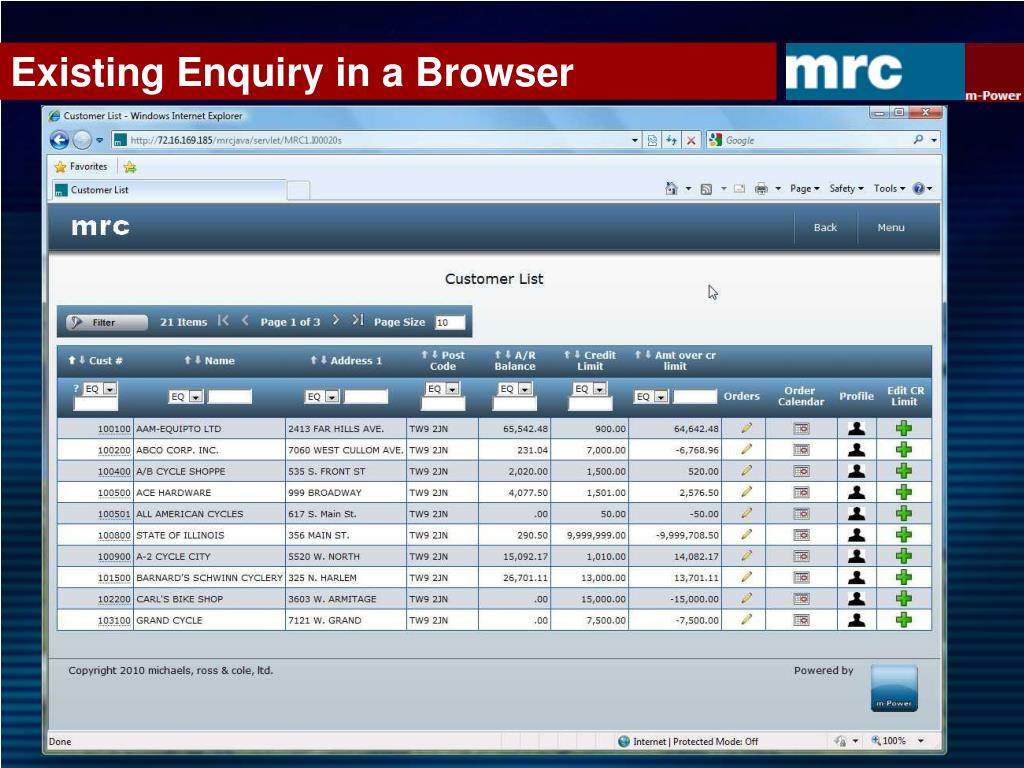Viewport: 1024px width, 768px height.
Task: Sort by A/R Balance column arrows
Action: coord(503,355)
